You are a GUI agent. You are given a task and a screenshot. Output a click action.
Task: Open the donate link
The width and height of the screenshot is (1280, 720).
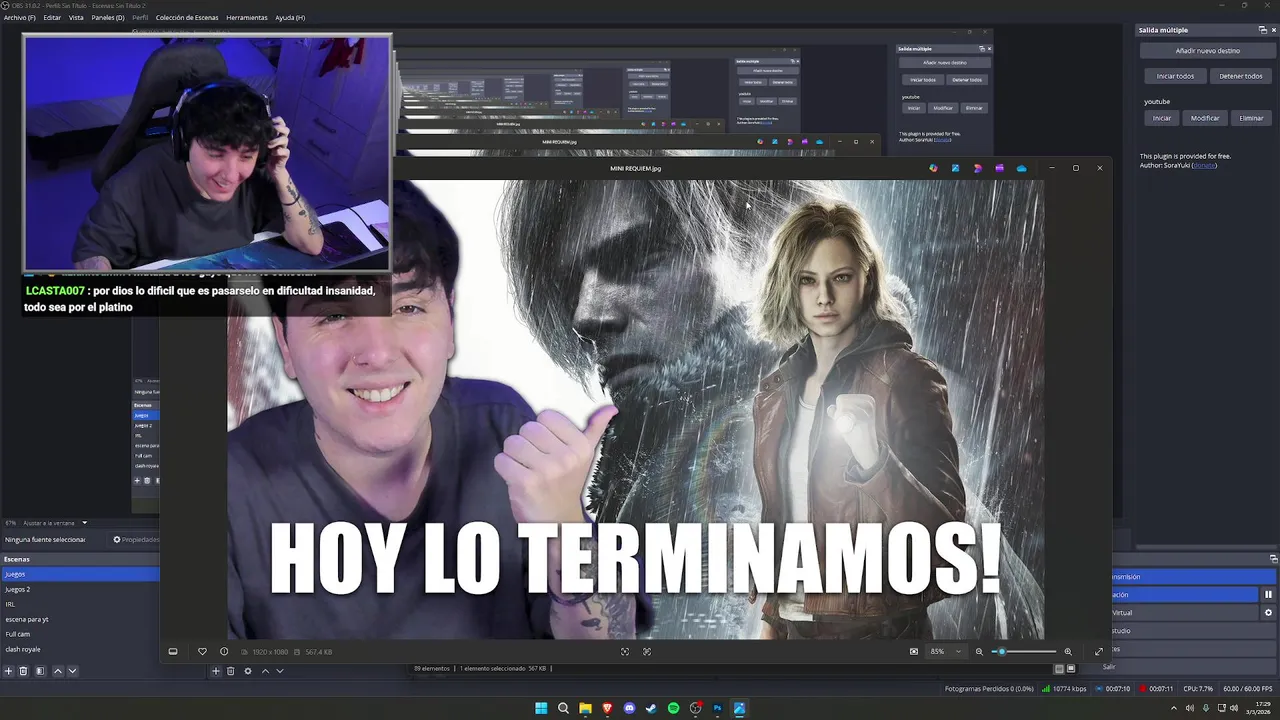(x=1204, y=165)
